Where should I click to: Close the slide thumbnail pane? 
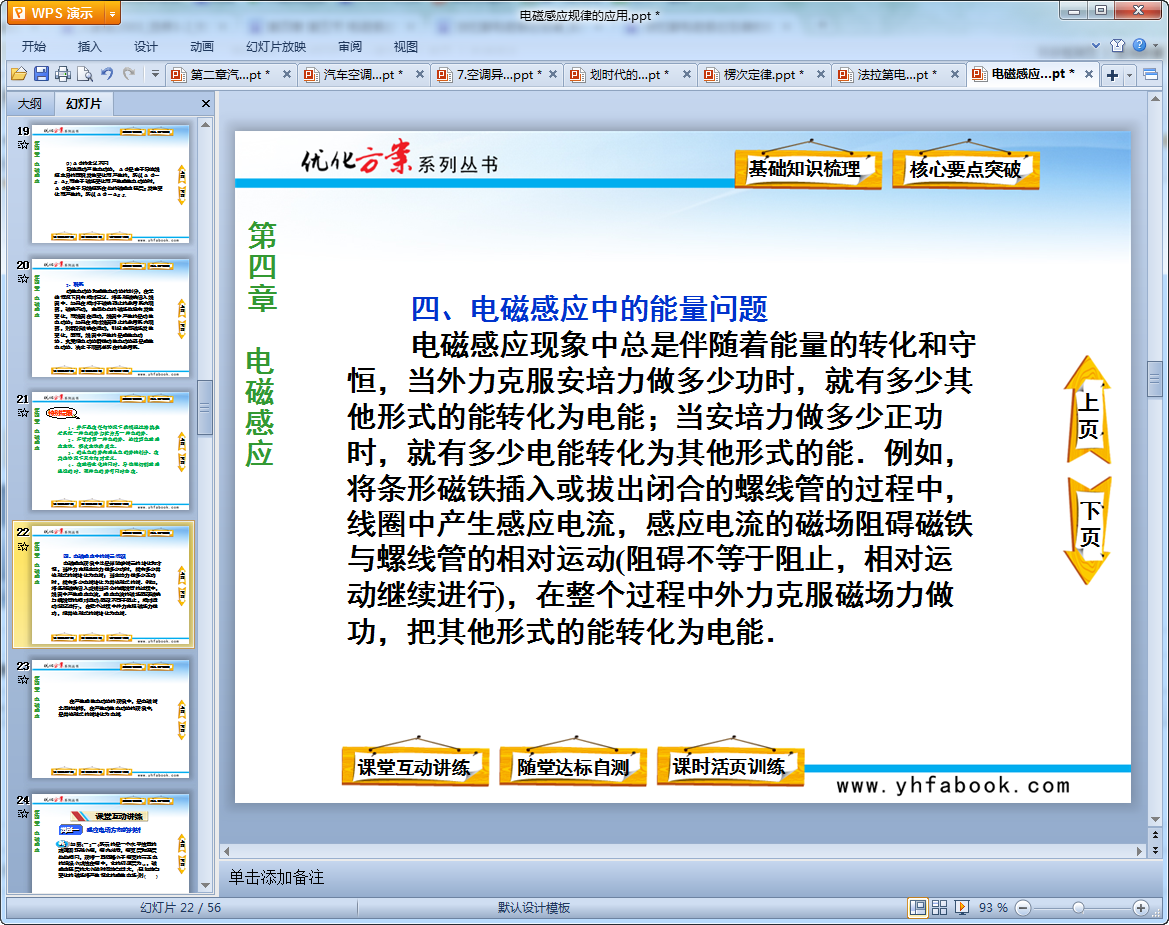(x=206, y=104)
